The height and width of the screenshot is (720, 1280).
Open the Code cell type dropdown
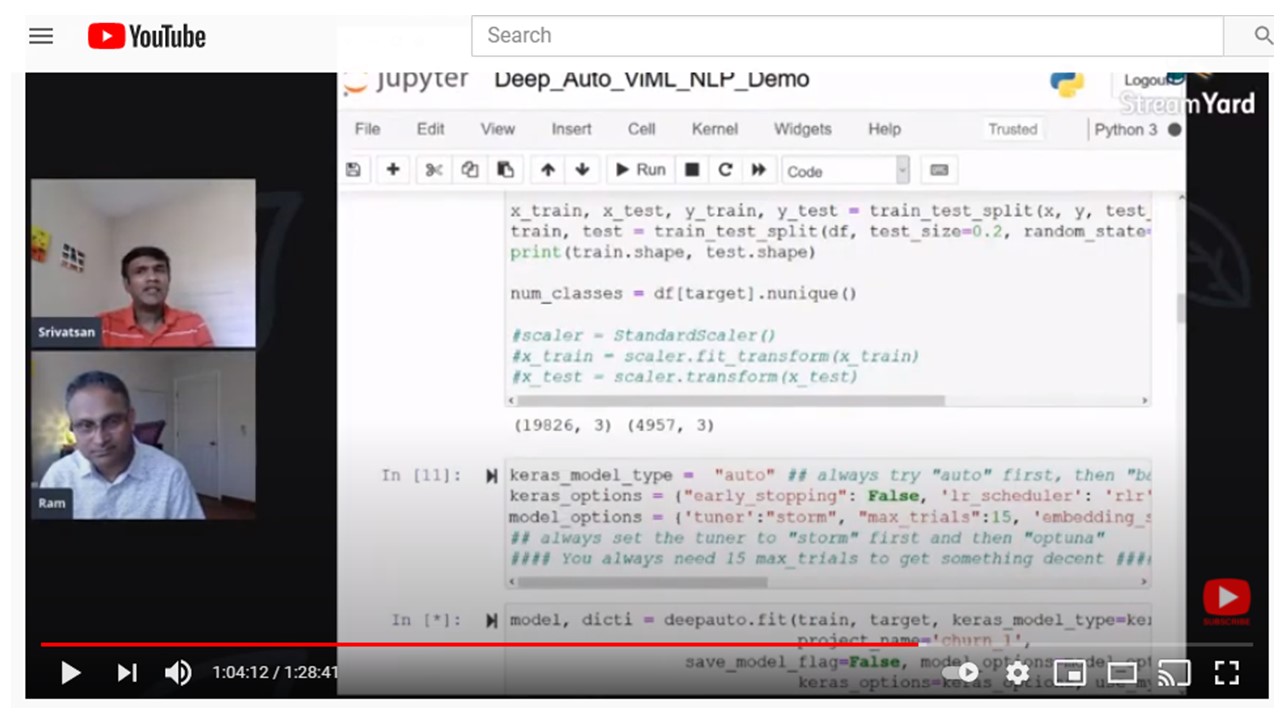click(846, 171)
